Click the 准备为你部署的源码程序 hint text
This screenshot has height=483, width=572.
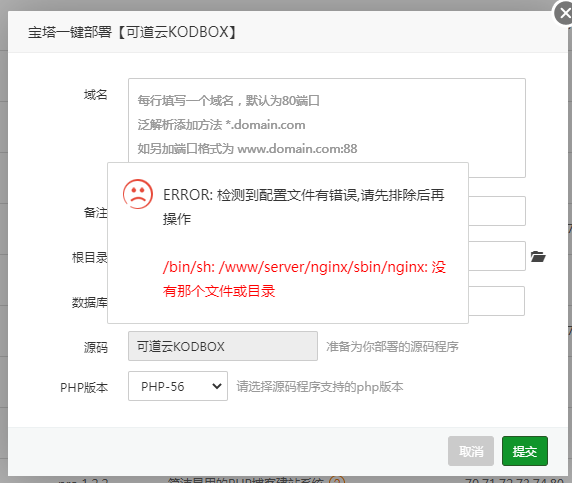393,346
